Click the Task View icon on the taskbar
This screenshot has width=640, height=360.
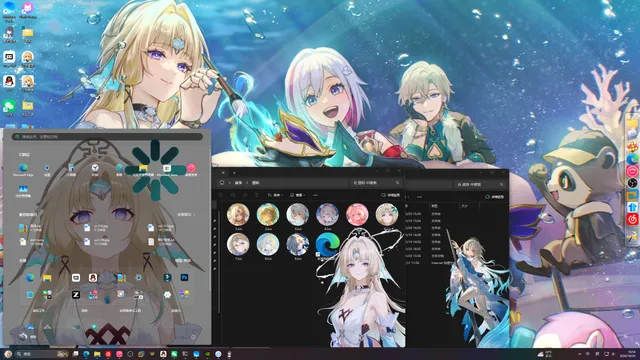(76, 353)
